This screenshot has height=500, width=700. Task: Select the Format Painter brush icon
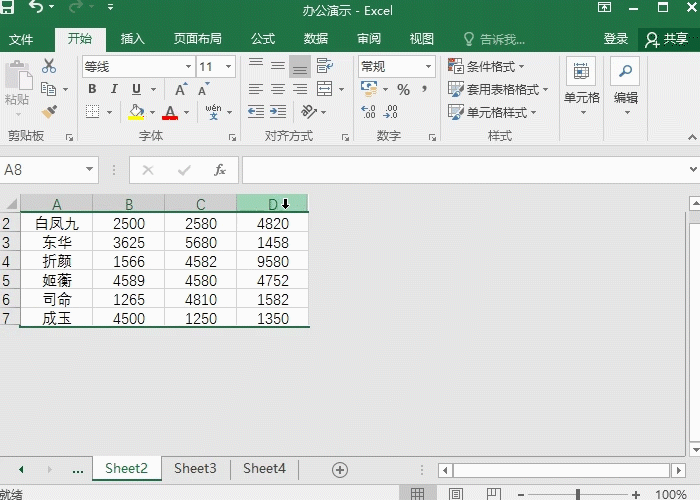point(49,112)
